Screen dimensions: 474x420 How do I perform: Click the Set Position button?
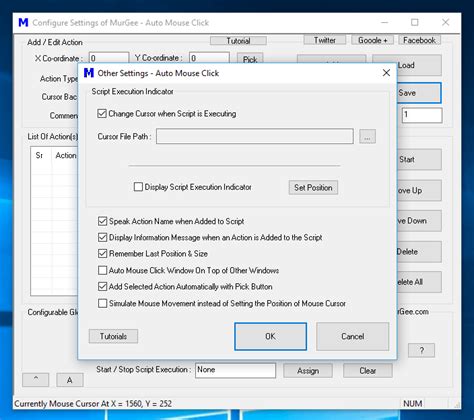click(x=313, y=188)
